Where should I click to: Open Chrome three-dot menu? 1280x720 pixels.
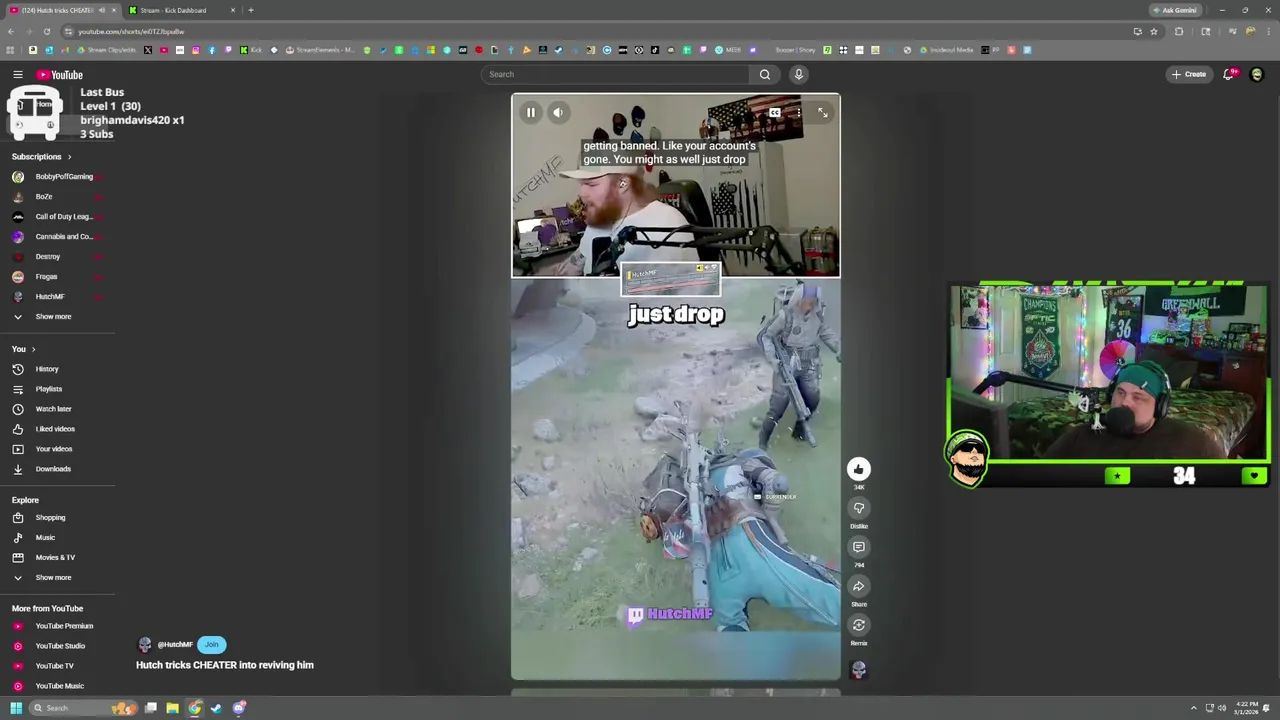[1268, 32]
